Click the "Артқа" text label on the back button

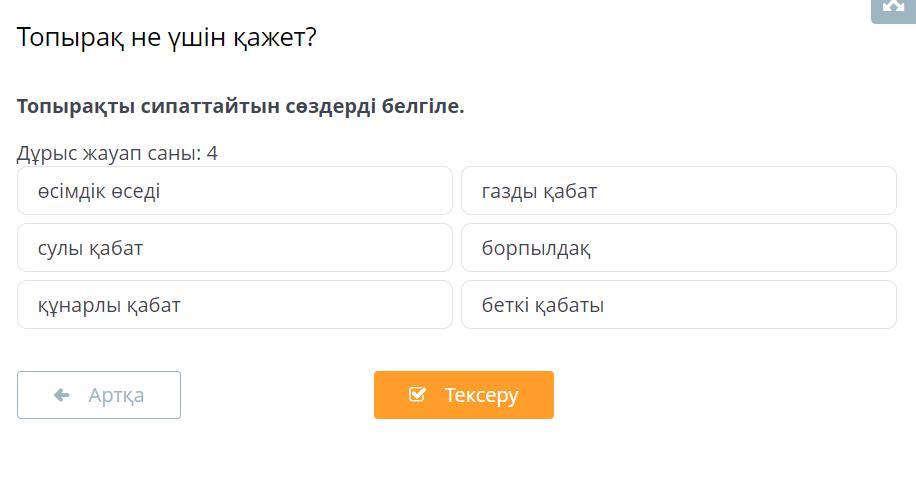116,395
